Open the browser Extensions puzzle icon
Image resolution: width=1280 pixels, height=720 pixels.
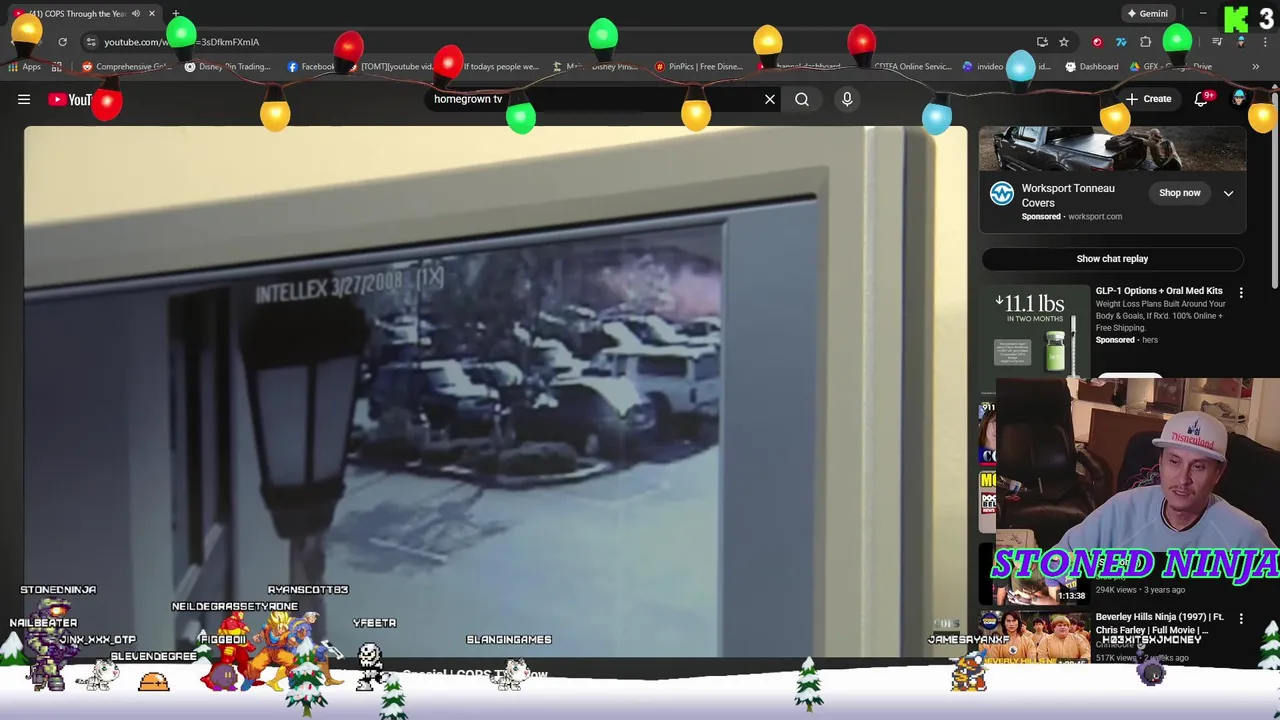(x=1146, y=42)
